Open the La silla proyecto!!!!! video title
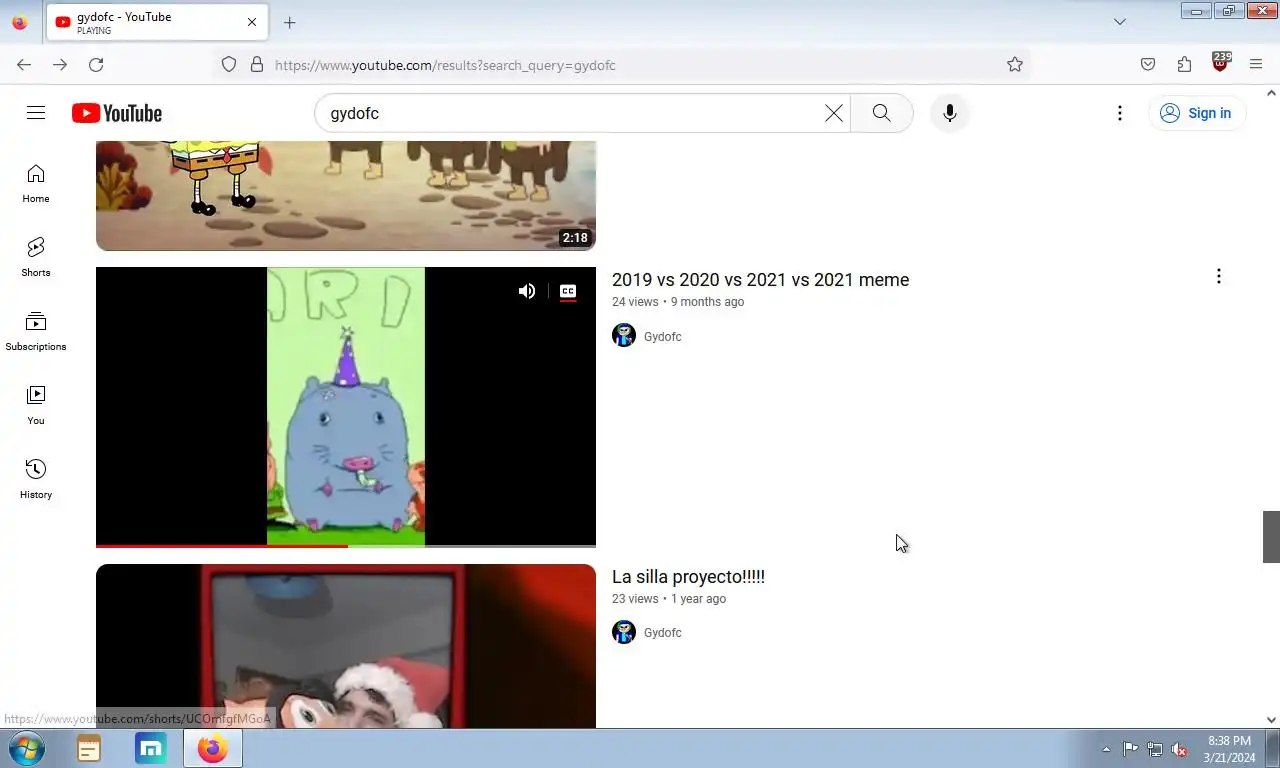 coord(688,577)
